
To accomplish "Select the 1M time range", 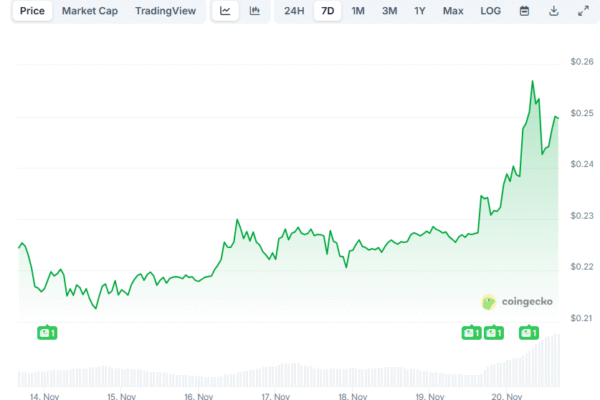I will 357,11.
